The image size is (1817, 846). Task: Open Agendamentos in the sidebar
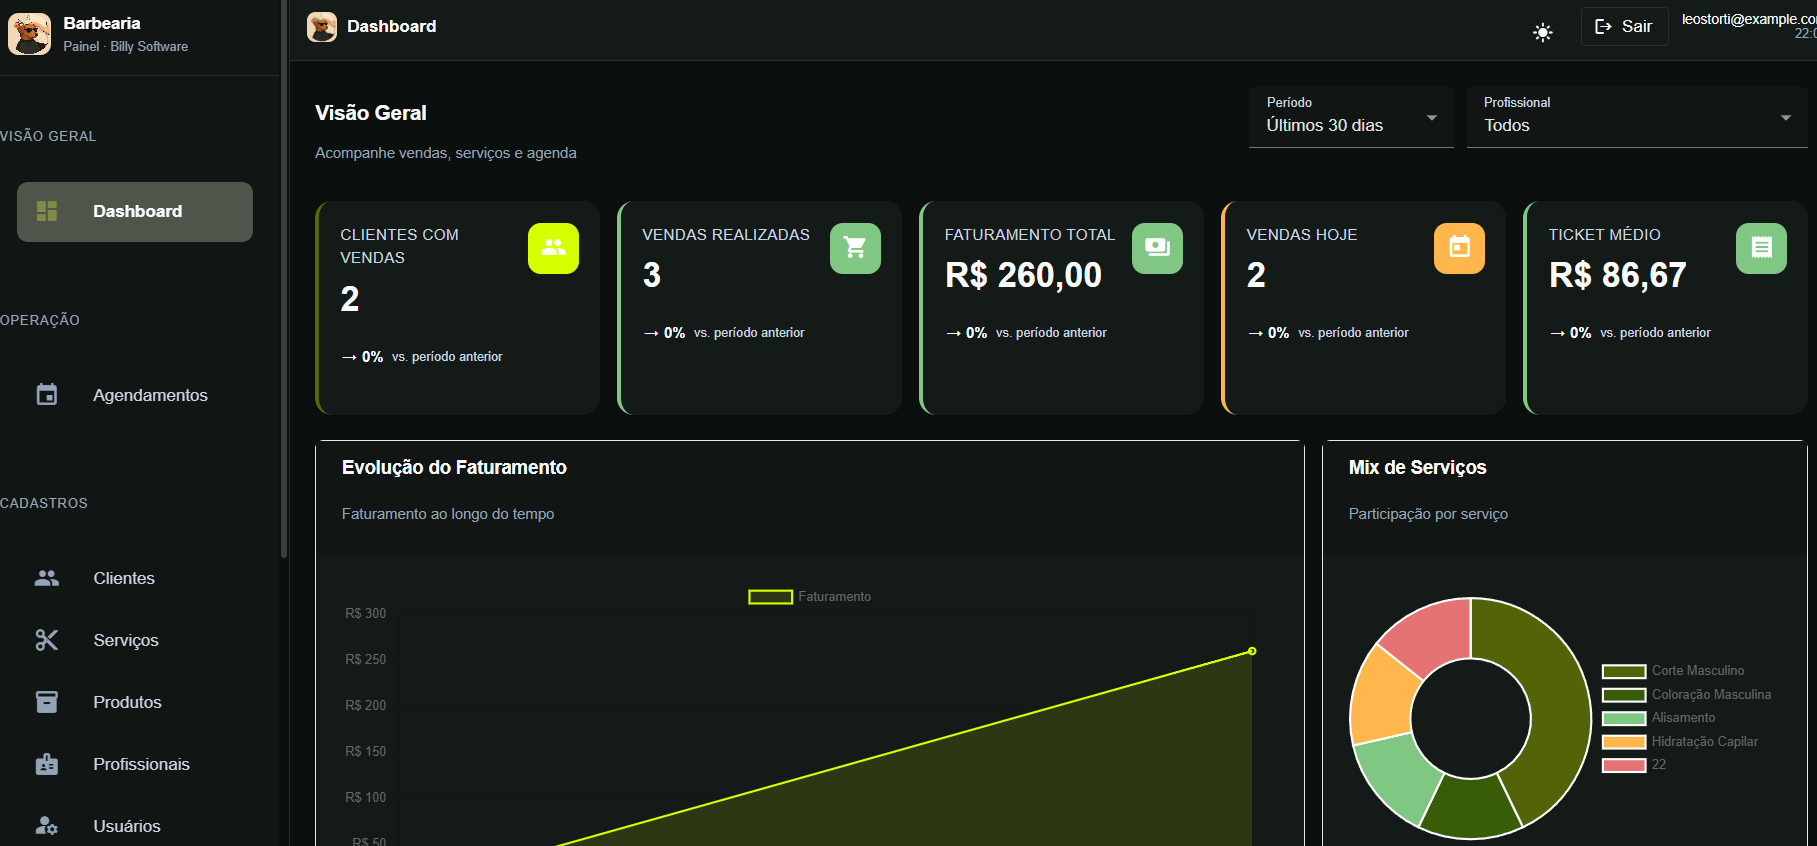(135, 395)
